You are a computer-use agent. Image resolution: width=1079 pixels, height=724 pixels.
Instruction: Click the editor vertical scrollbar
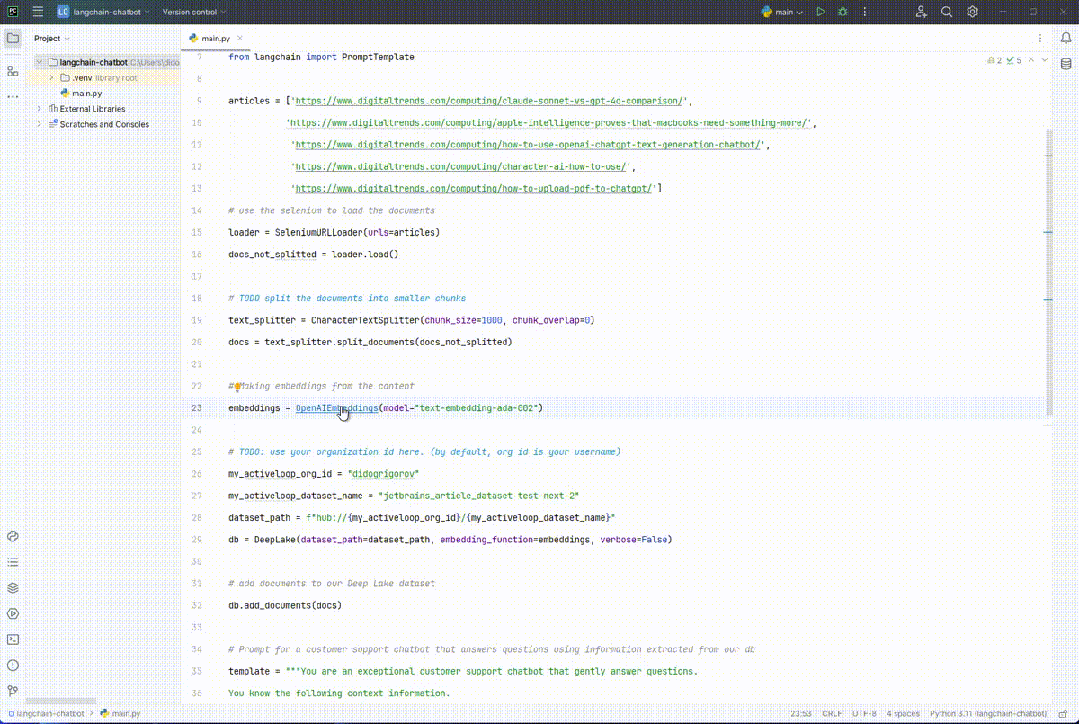coord(1049,273)
